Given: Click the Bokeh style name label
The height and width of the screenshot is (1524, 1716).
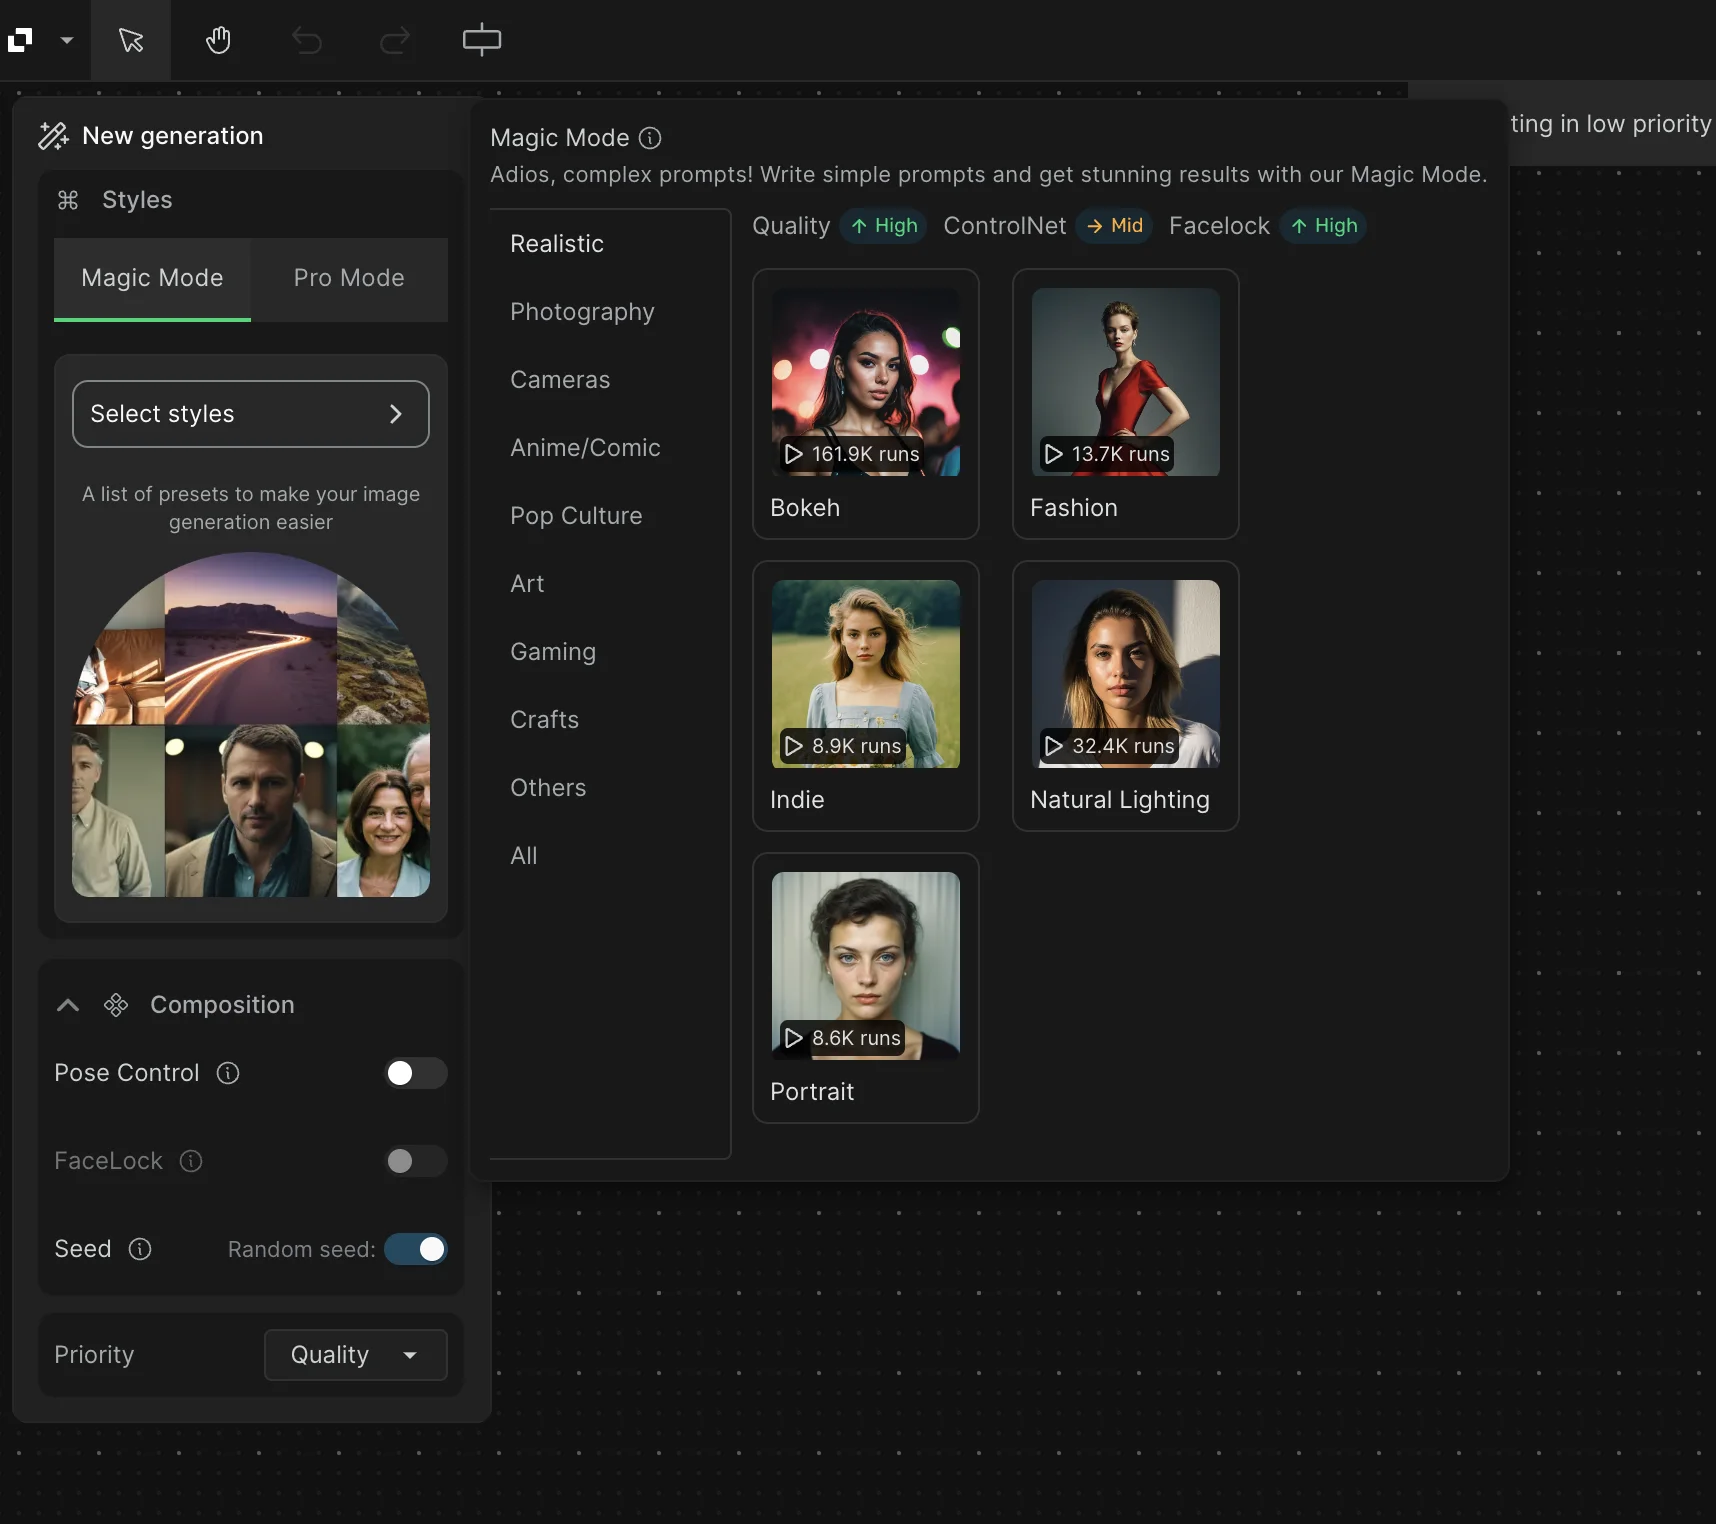Looking at the screenshot, I should 805,508.
